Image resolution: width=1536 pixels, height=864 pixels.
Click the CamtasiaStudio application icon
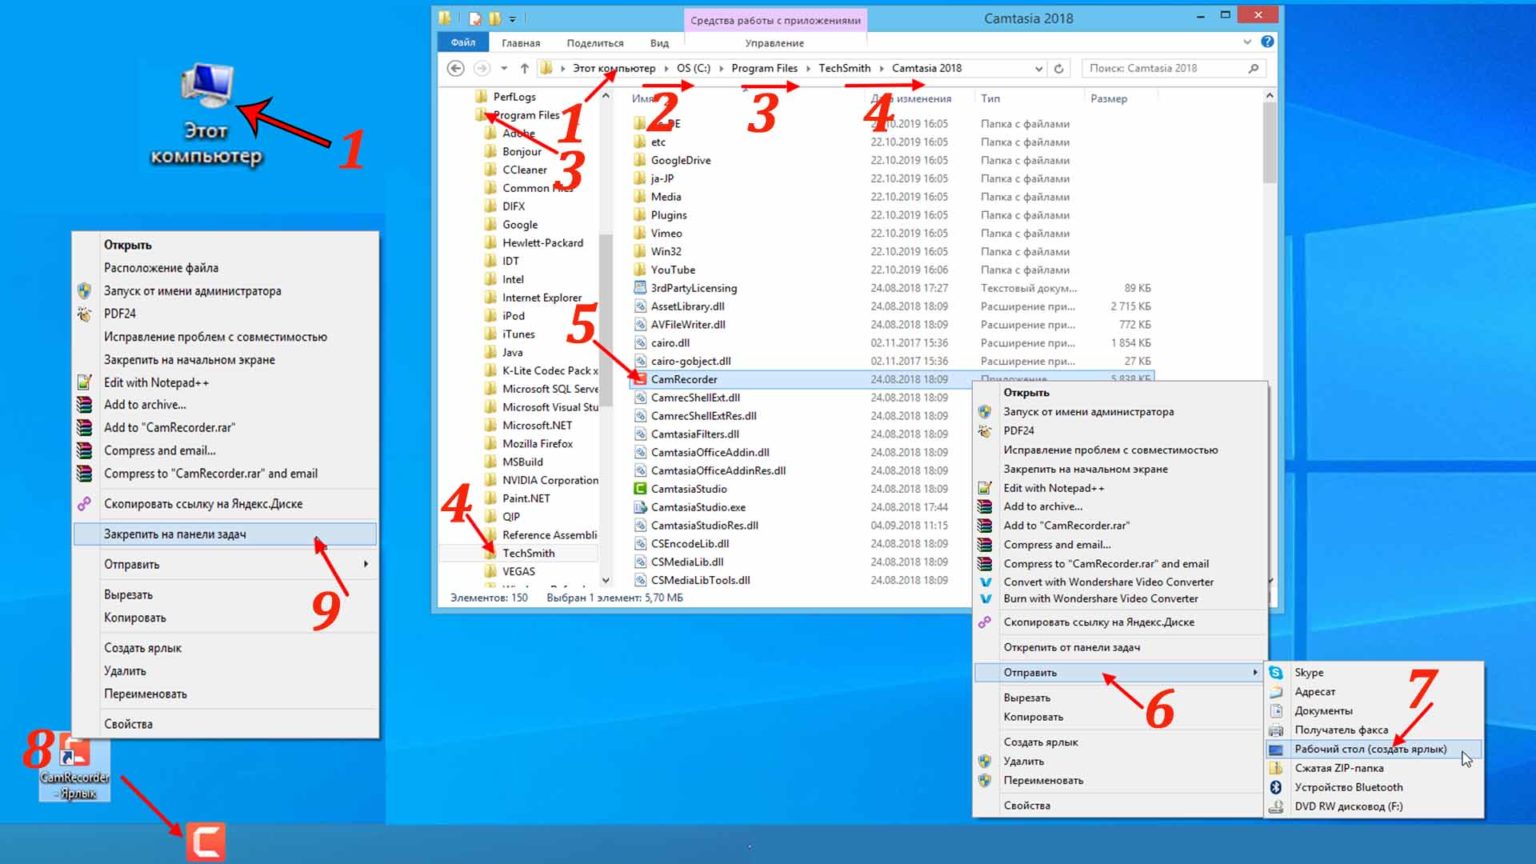pos(640,489)
